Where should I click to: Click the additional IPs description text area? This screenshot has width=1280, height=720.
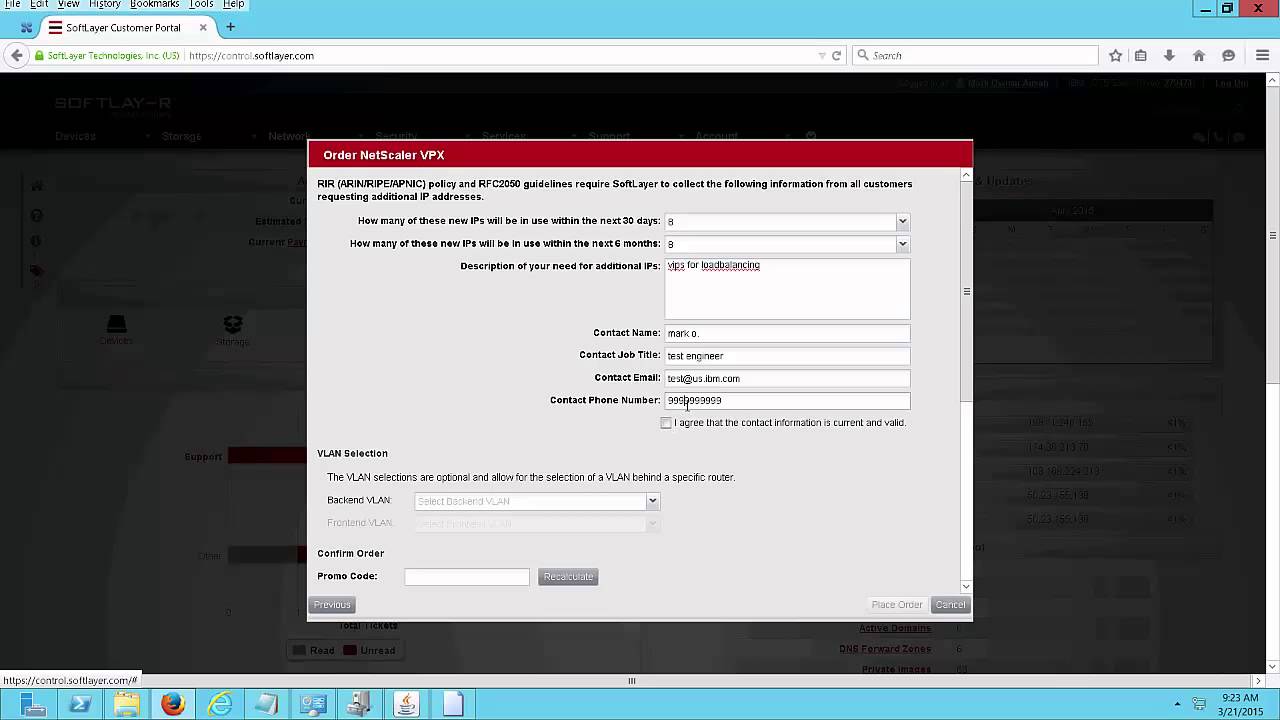[788, 289]
